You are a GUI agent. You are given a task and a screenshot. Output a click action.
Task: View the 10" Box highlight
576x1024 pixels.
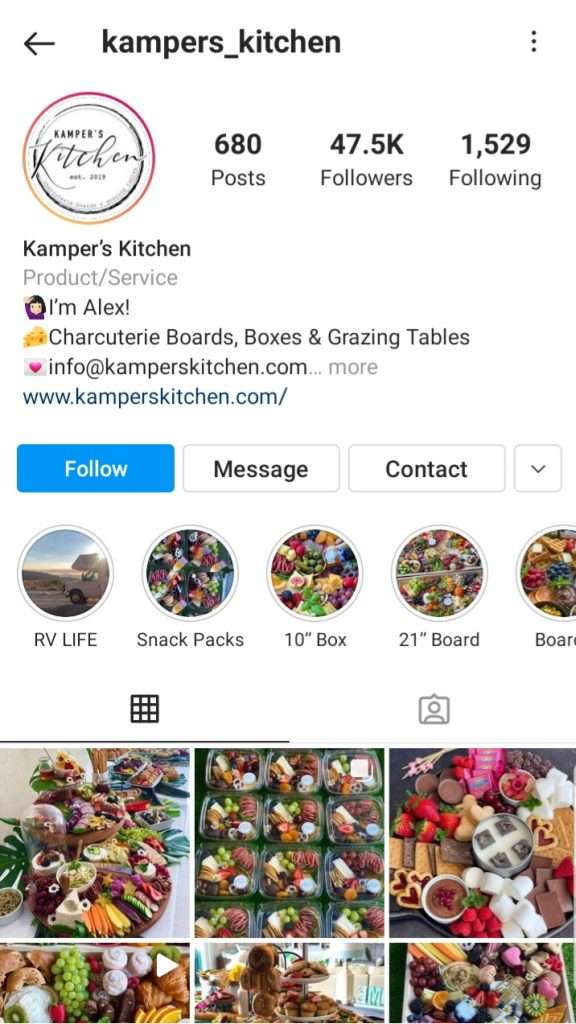(x=315, y=573)
